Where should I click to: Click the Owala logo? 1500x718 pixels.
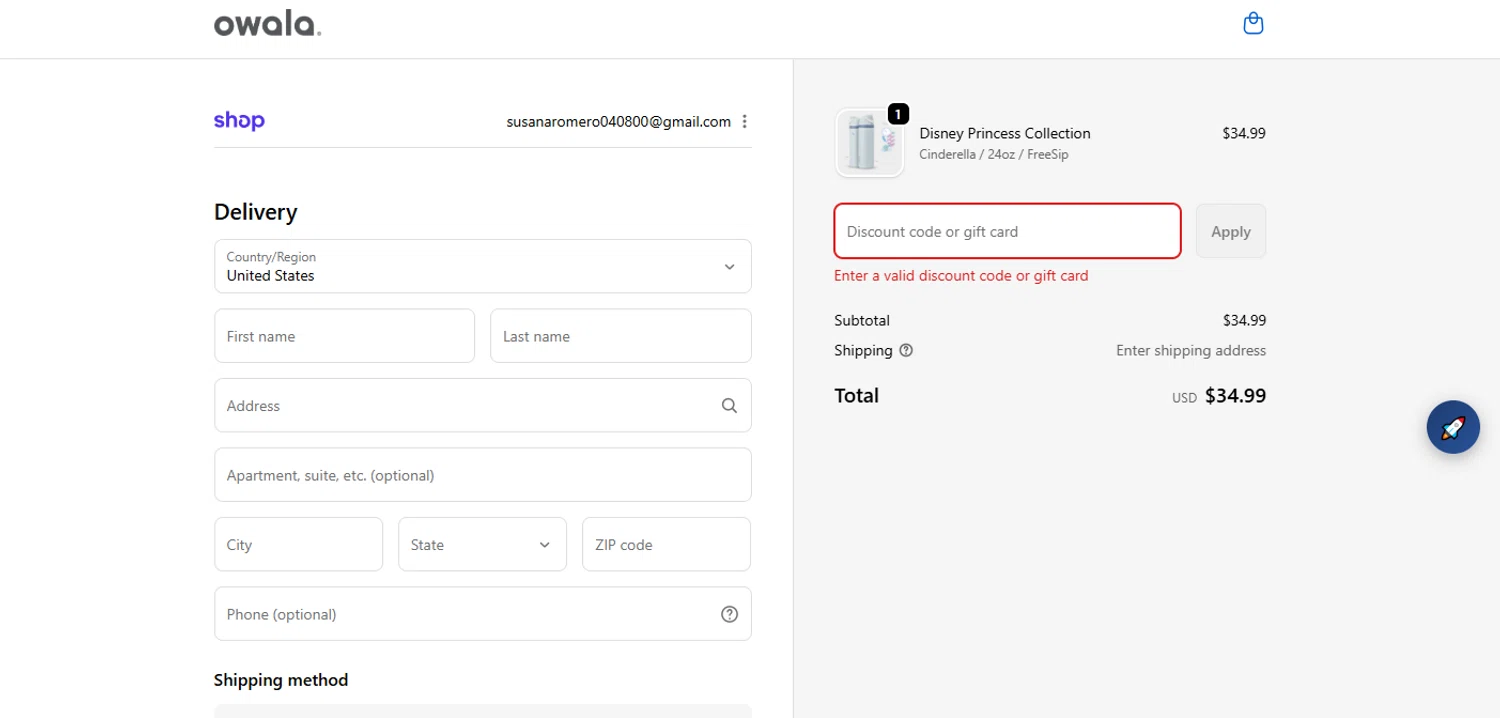point(267,24)
